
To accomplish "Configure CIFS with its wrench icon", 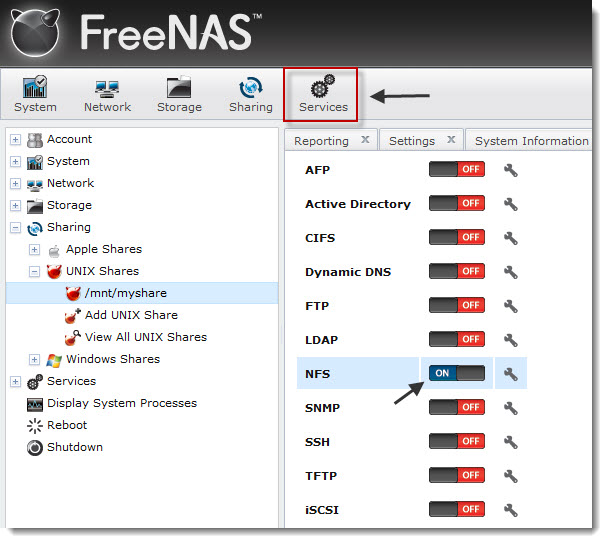I will (511, 238).
